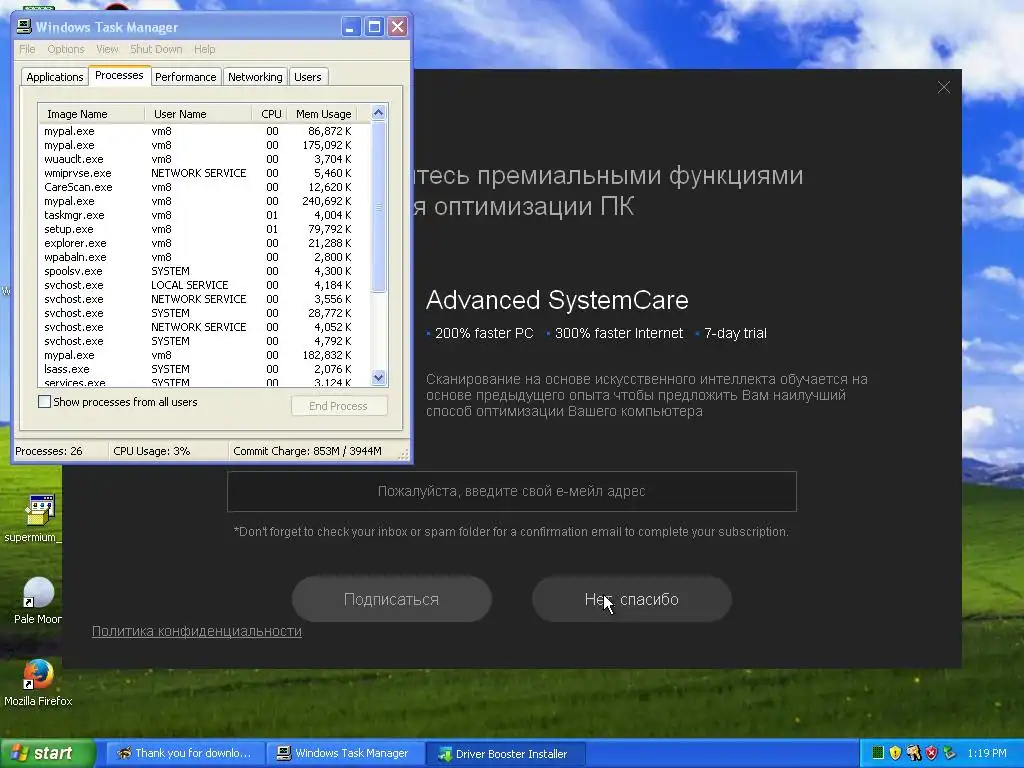Viewport: 1024px width, 768px height.
Task: Open the Help menu in Task Manager
Action: click(204, 49)
